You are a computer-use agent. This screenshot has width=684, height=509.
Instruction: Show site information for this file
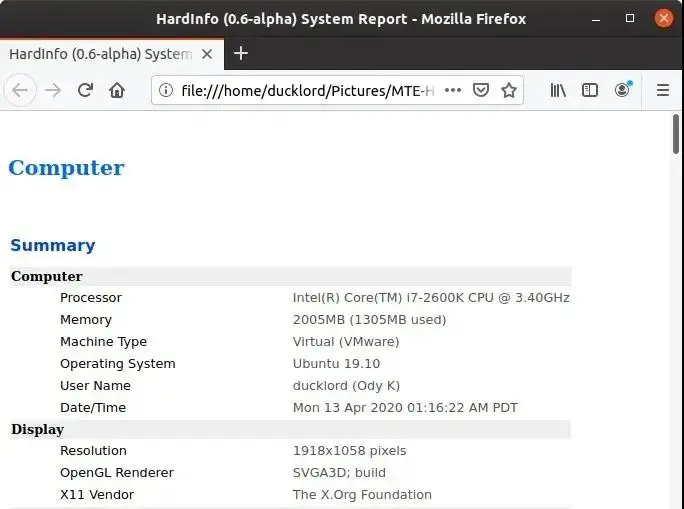(x=165, y=90)
